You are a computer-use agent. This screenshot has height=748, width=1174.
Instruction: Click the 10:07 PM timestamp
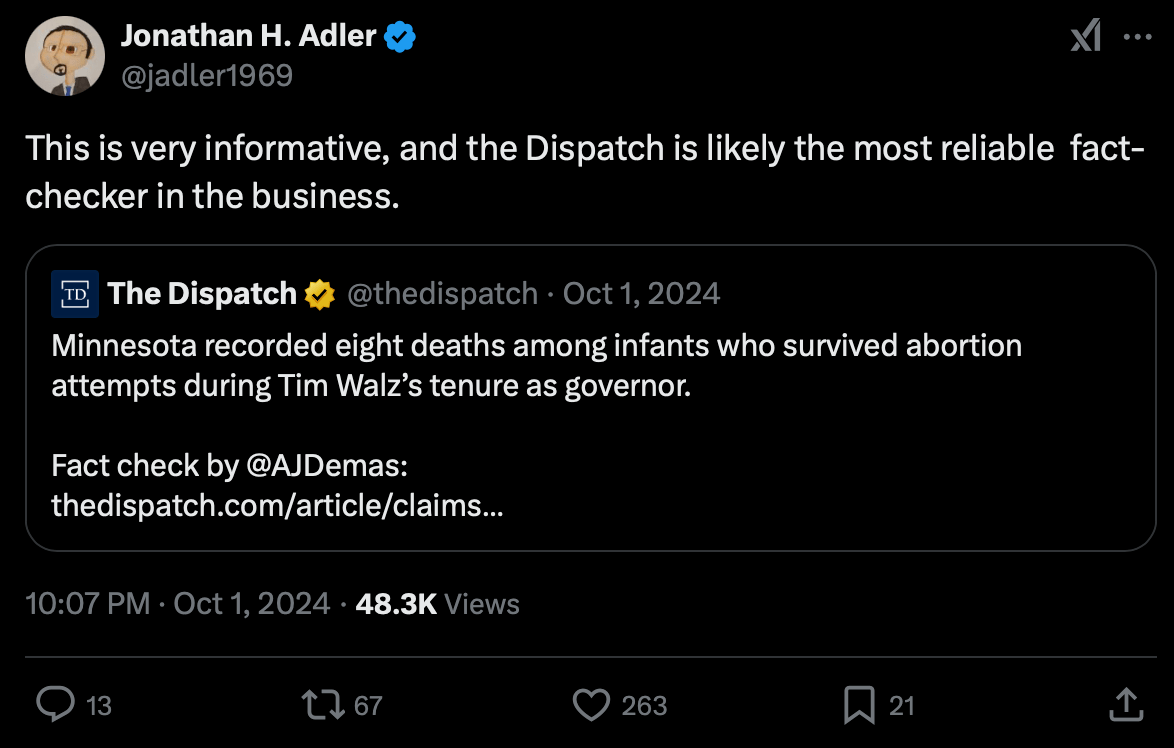click(x=87, y=604)
